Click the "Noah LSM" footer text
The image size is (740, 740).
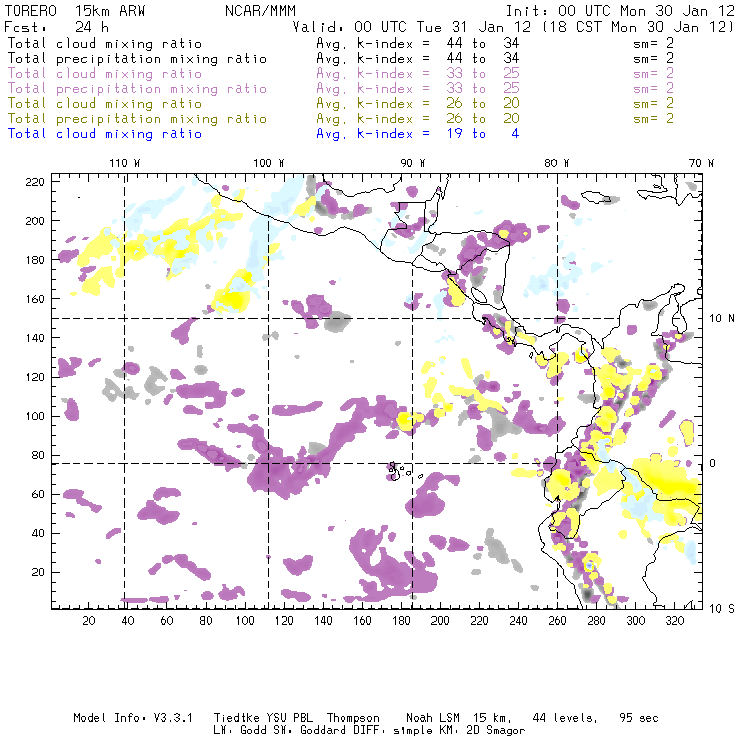coord(433,718)
